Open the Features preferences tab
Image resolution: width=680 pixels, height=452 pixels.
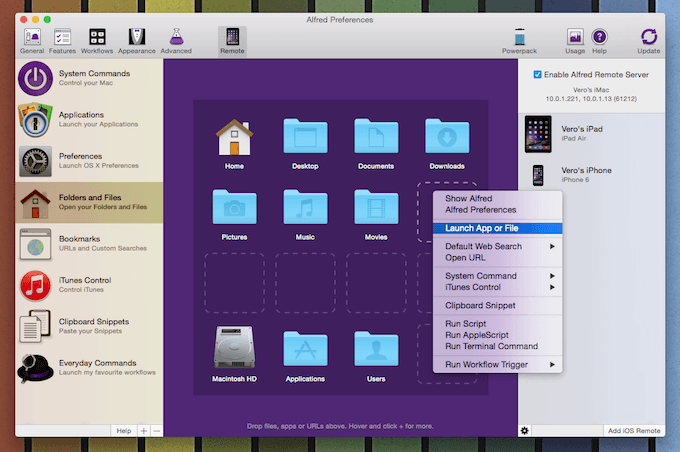click(x=62, y=41)
